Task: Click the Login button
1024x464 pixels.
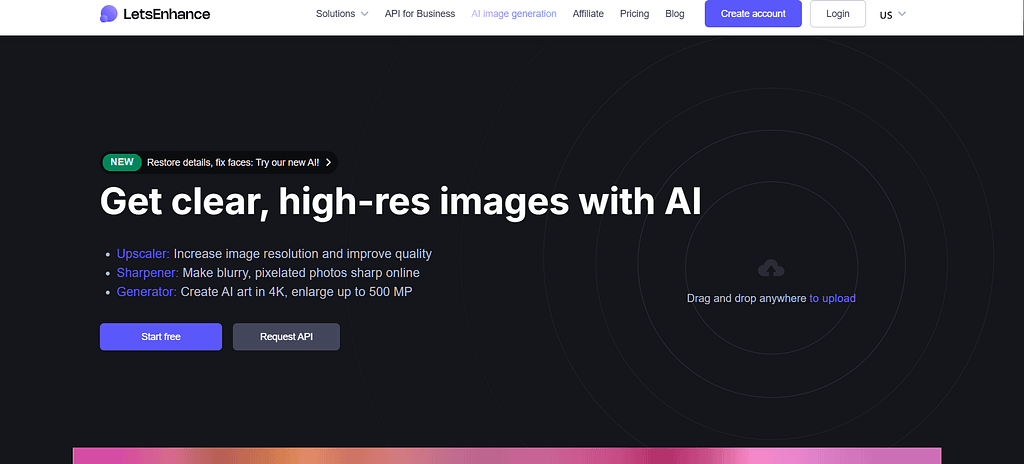Action: [838, 14]
